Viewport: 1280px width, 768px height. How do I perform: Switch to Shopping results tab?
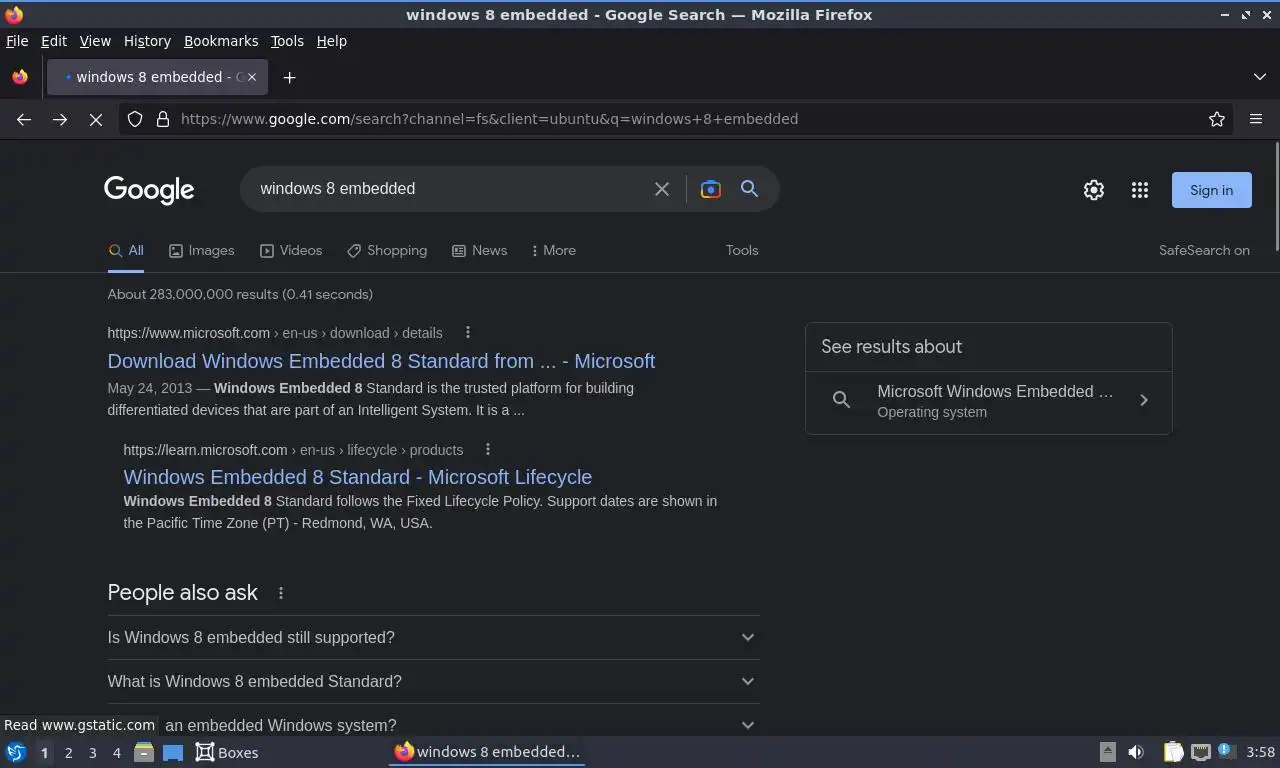click(x=387, y=251)
